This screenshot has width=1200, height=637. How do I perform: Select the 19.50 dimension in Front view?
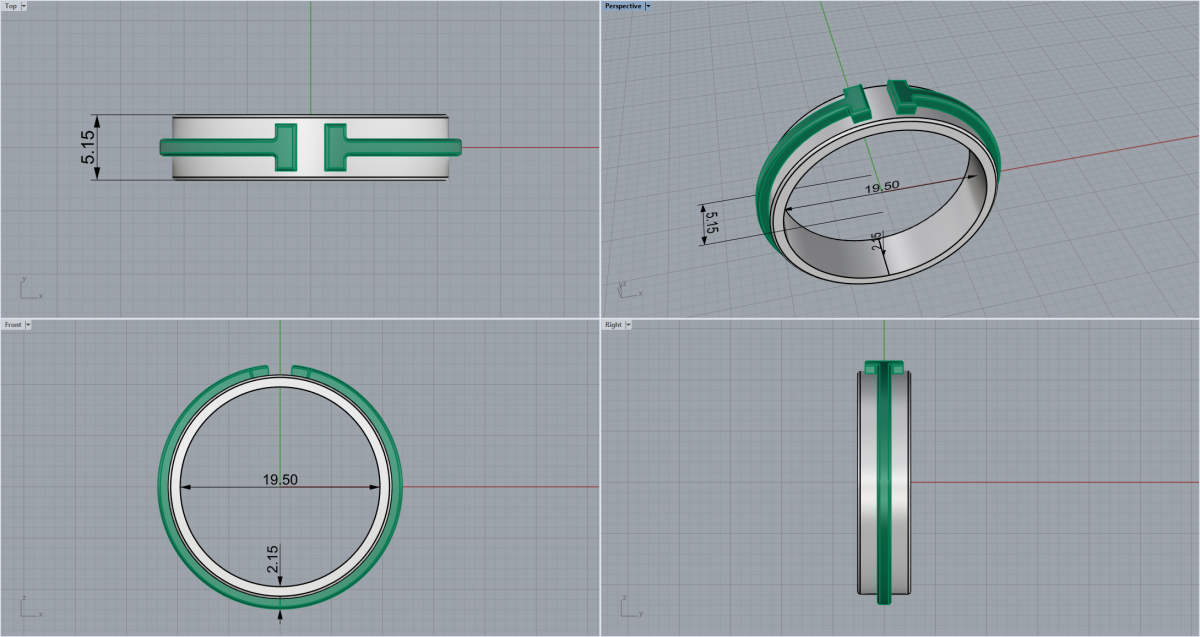(280, 480)
